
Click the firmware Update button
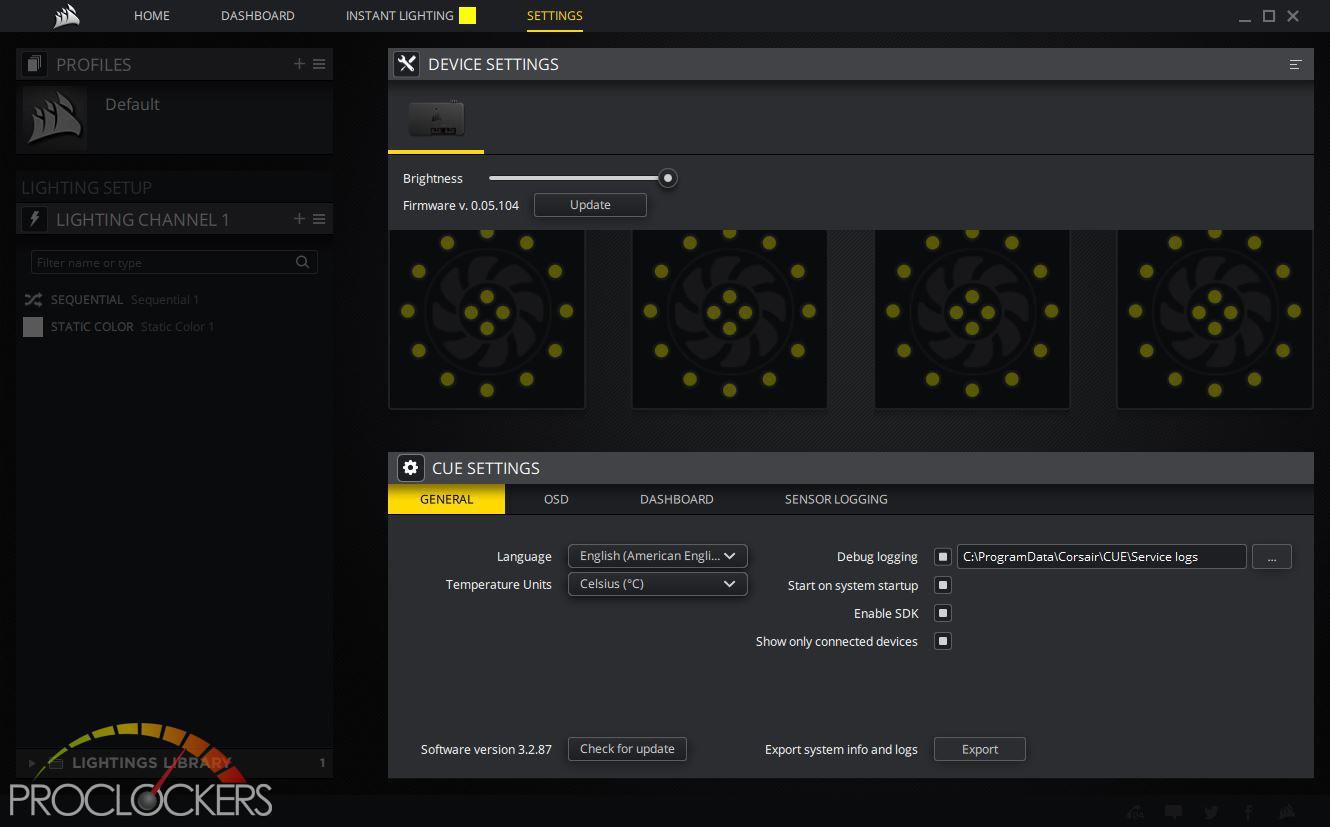pyautogui.click(x=590, y=204)
